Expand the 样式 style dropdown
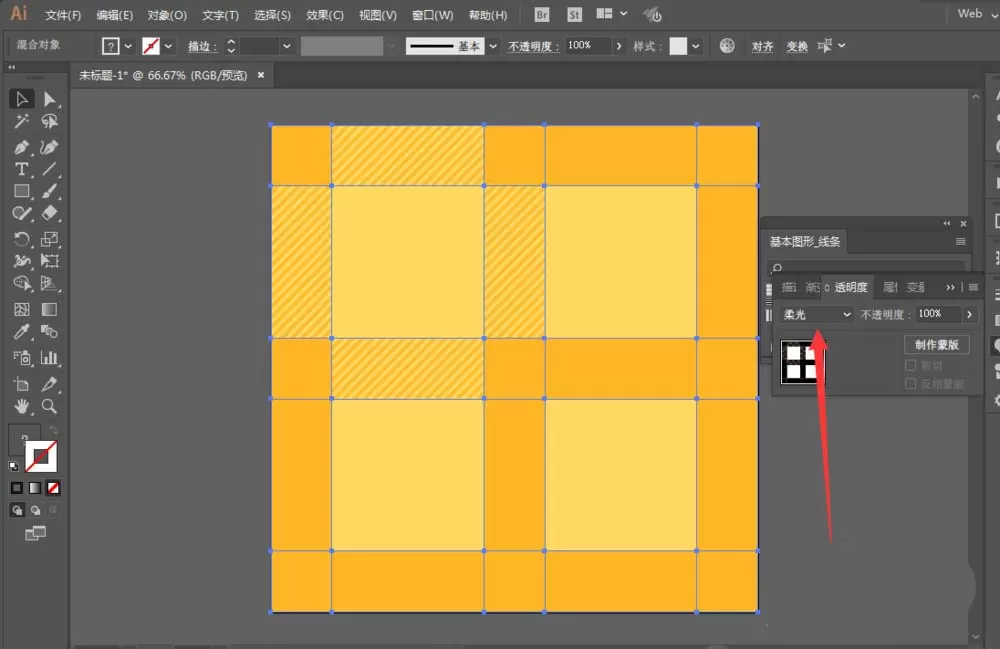This screenshot has width=1000, height=649. pos(695,46)
